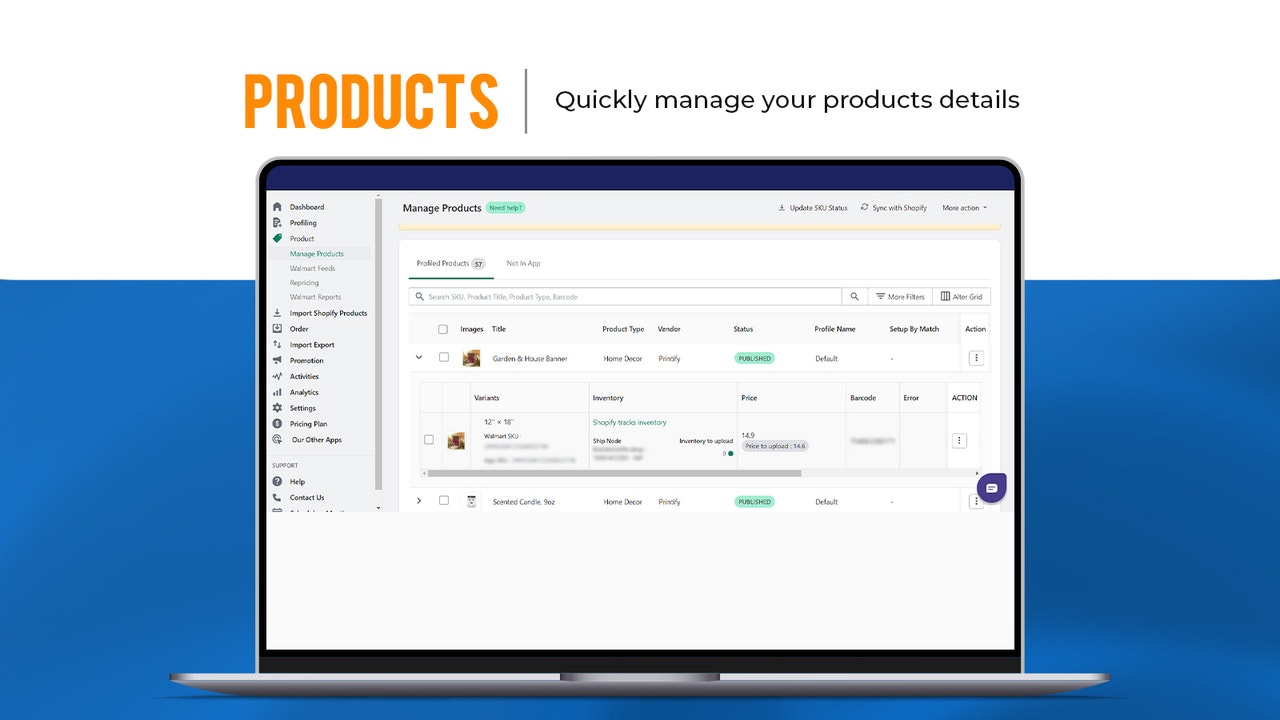This screenshot has width=1280, height=720.
Task: Select Walmart Feeds in the sidebar
Action: 313,268
